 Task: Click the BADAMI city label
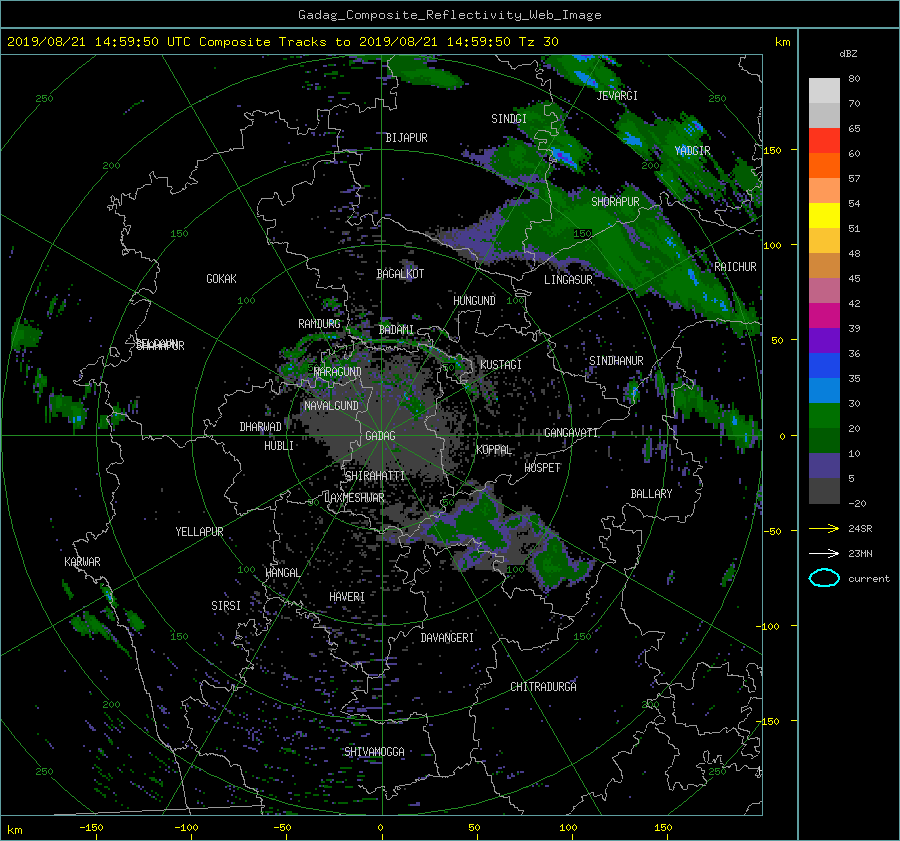click(x=396, y=330)
